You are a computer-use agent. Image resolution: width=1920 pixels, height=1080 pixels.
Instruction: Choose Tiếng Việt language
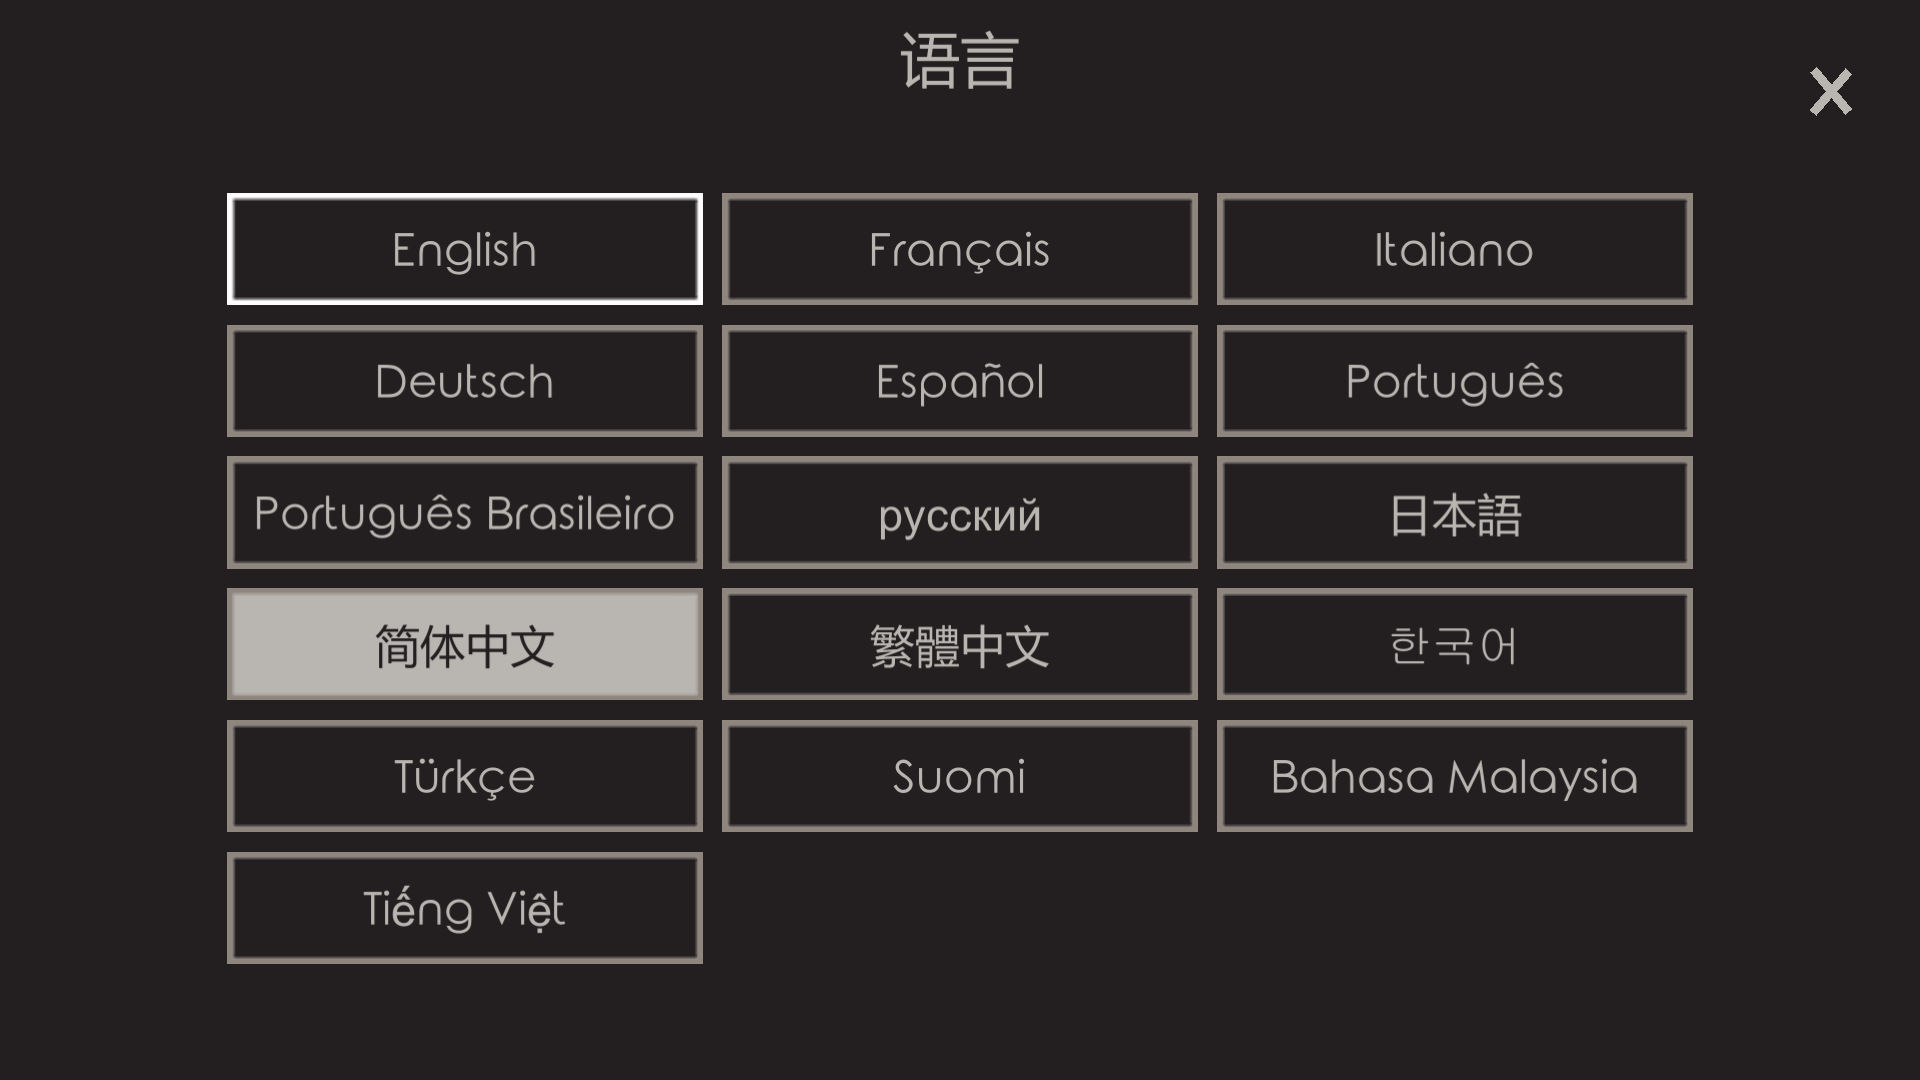coord(464,909)
